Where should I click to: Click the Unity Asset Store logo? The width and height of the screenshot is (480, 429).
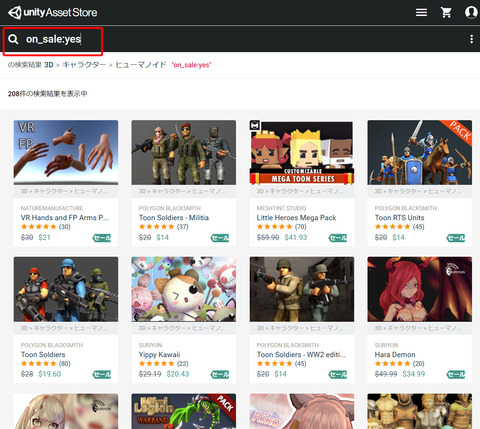(x=53, y=13)
